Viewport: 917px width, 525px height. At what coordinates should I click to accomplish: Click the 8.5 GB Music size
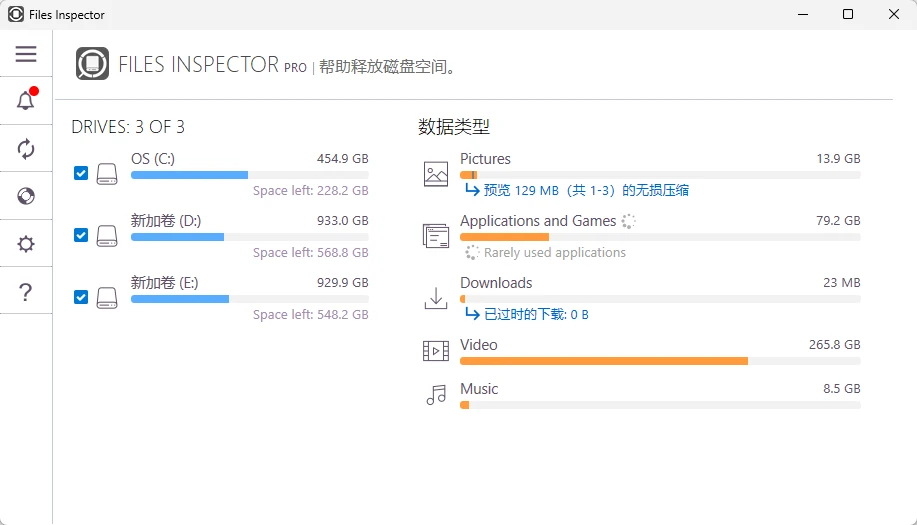coord(842,389)
